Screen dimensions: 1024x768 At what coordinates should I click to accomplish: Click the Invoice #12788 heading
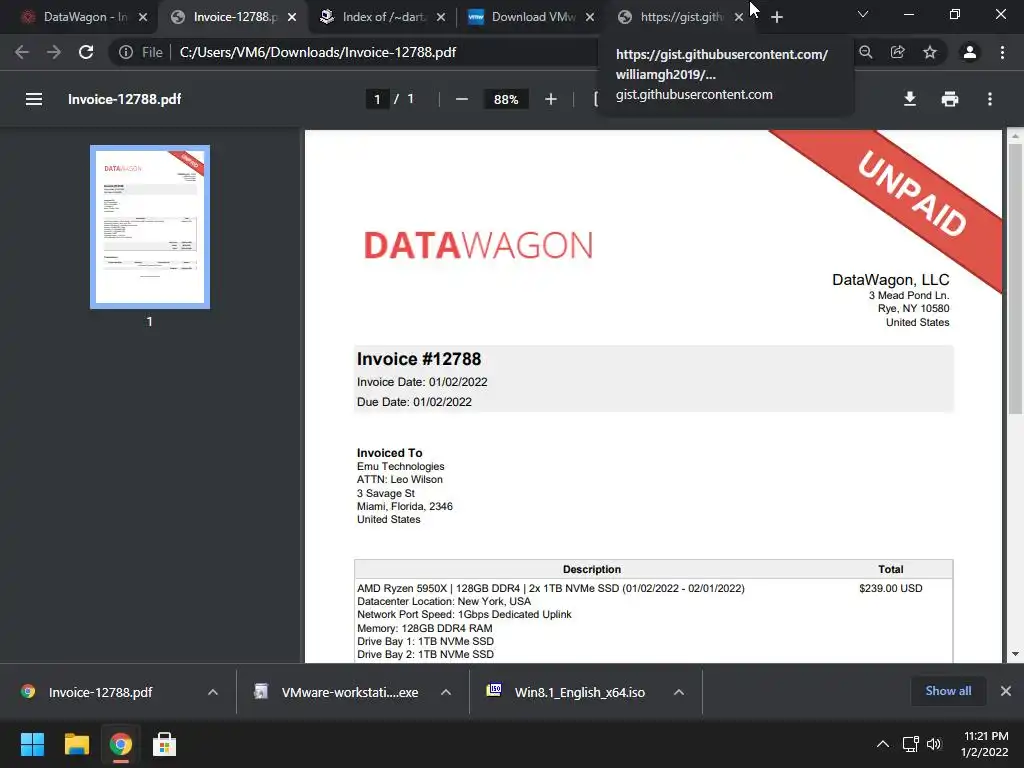coord(419,359)
